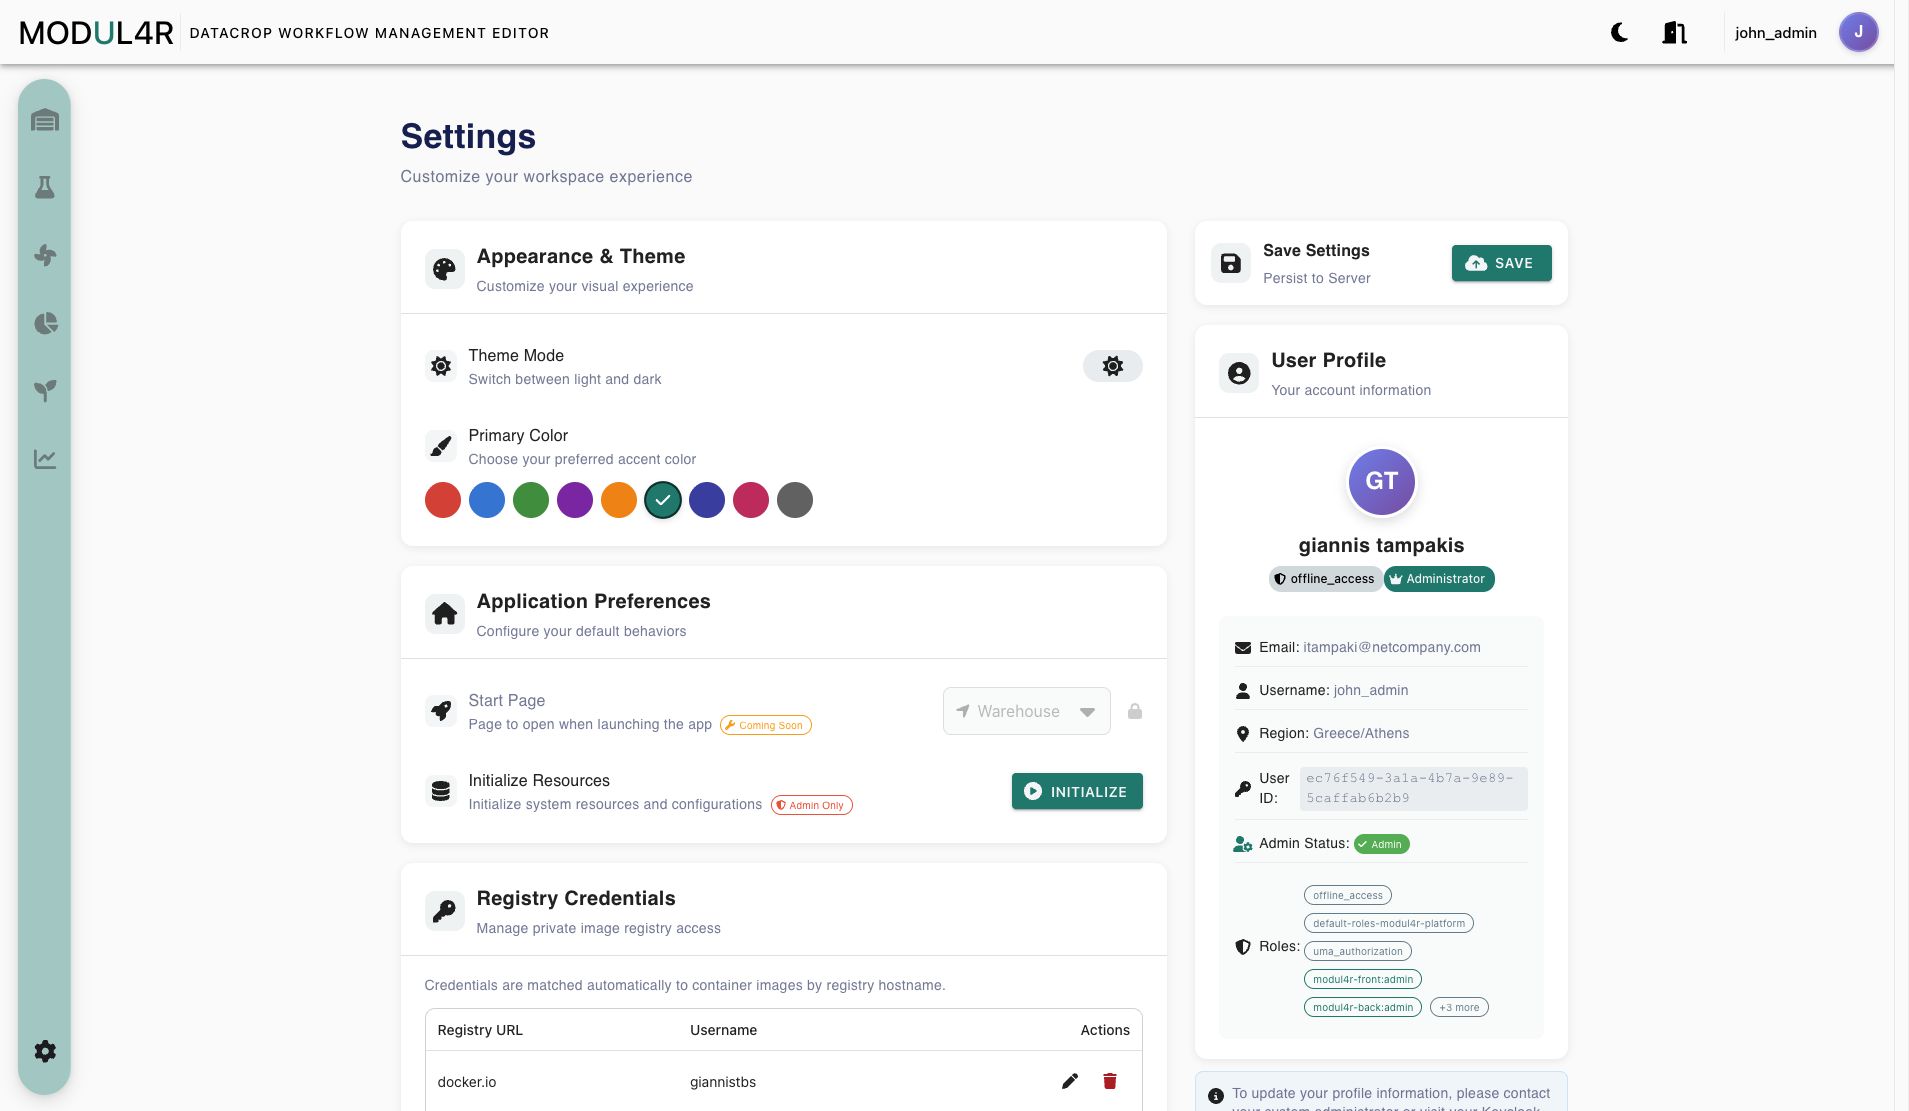
Task: Click the john_admin username in header
Action: [x=1775, y=33]
